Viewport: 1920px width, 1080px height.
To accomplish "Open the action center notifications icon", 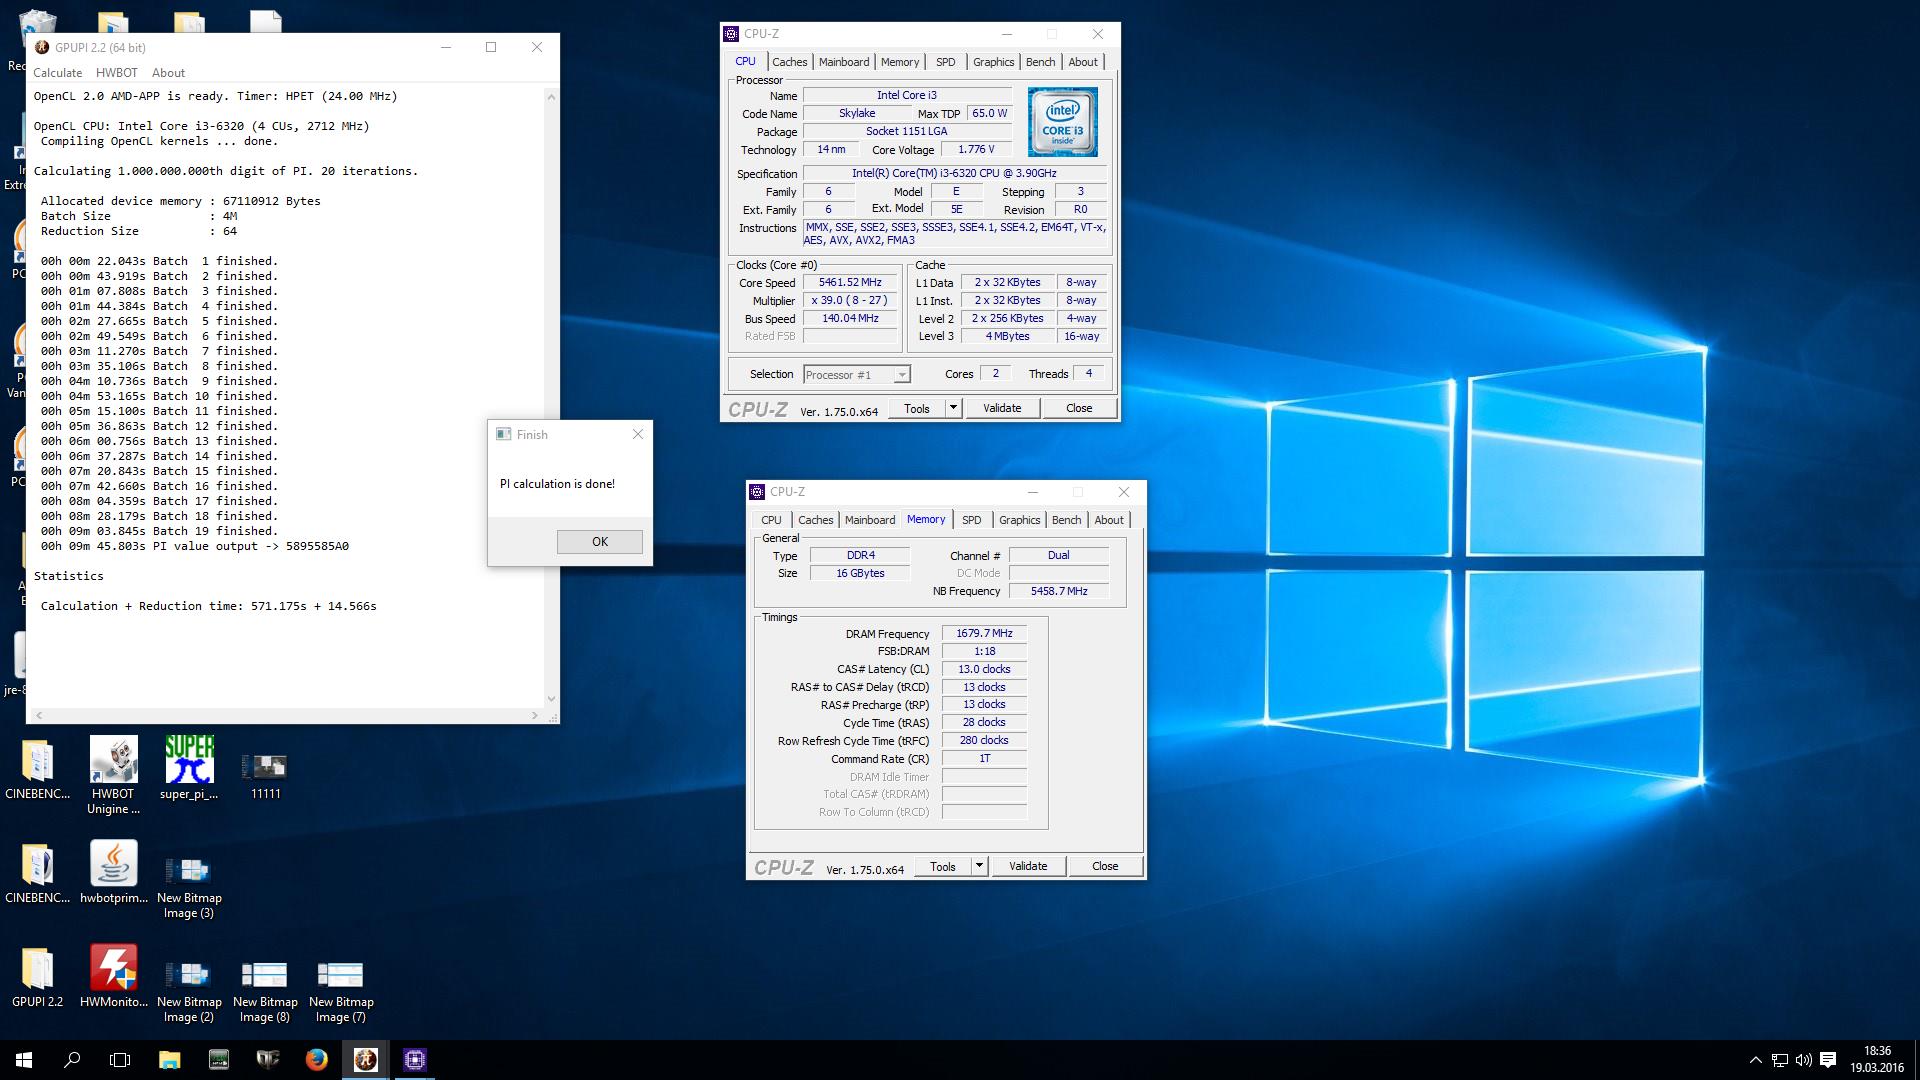I will coord(1828,1060).
